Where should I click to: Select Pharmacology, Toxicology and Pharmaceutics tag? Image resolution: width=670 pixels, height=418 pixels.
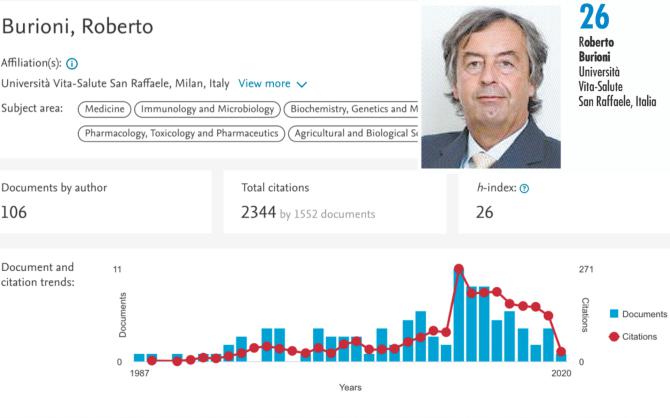click(181, 133)
